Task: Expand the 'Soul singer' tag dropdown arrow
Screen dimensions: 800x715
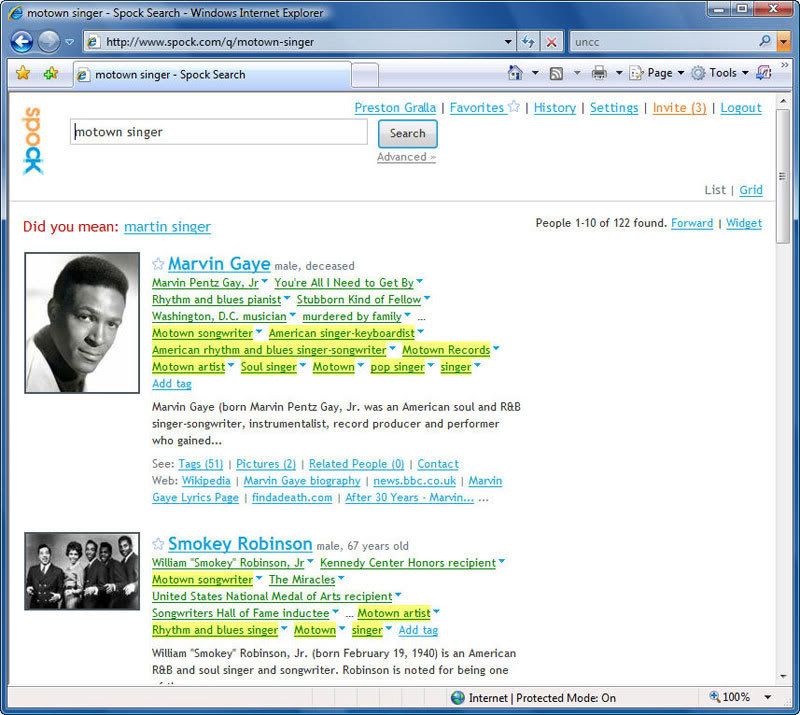Action: (303, 365)
